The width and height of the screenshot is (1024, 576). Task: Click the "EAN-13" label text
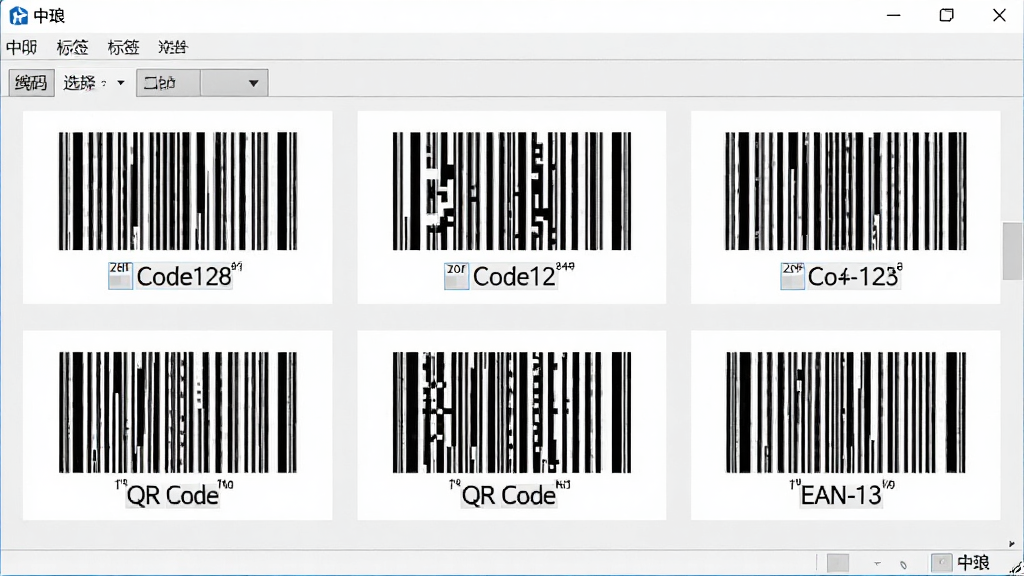841,495
